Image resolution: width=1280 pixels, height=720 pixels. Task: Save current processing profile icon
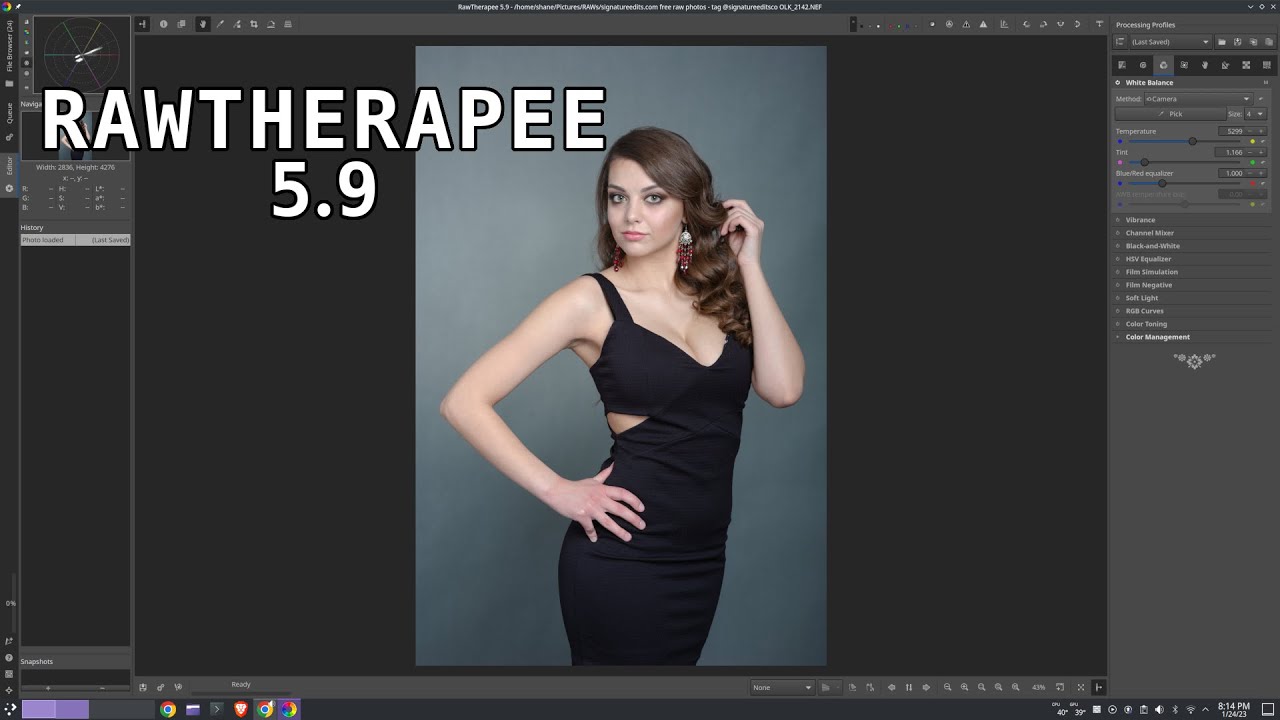(1237, 42)
